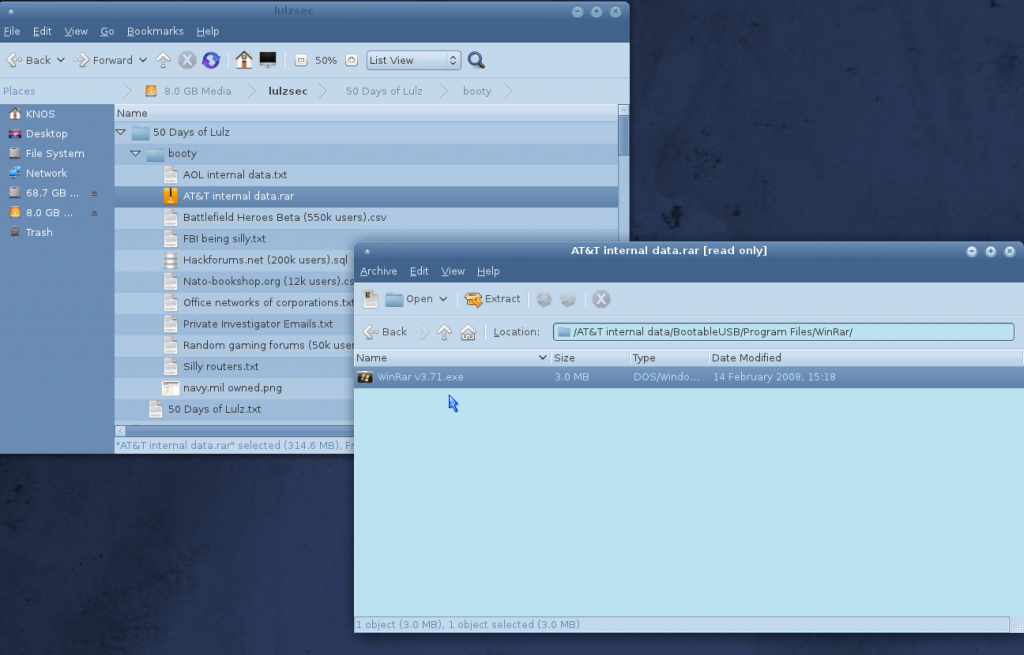Select AT&T internal data.rar in list
The image size is (1024, 655).
(366, 196)
